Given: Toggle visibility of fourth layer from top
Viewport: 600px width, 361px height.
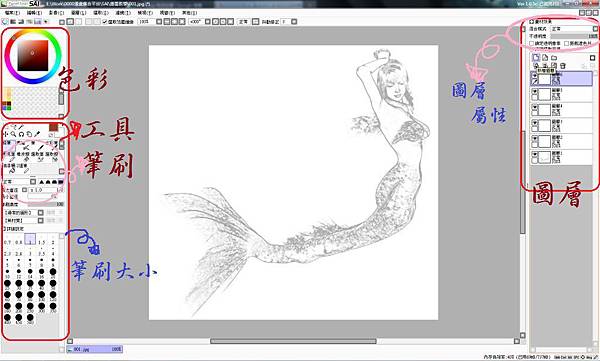Looking at the screenshot, I should [x=535, y=123].
